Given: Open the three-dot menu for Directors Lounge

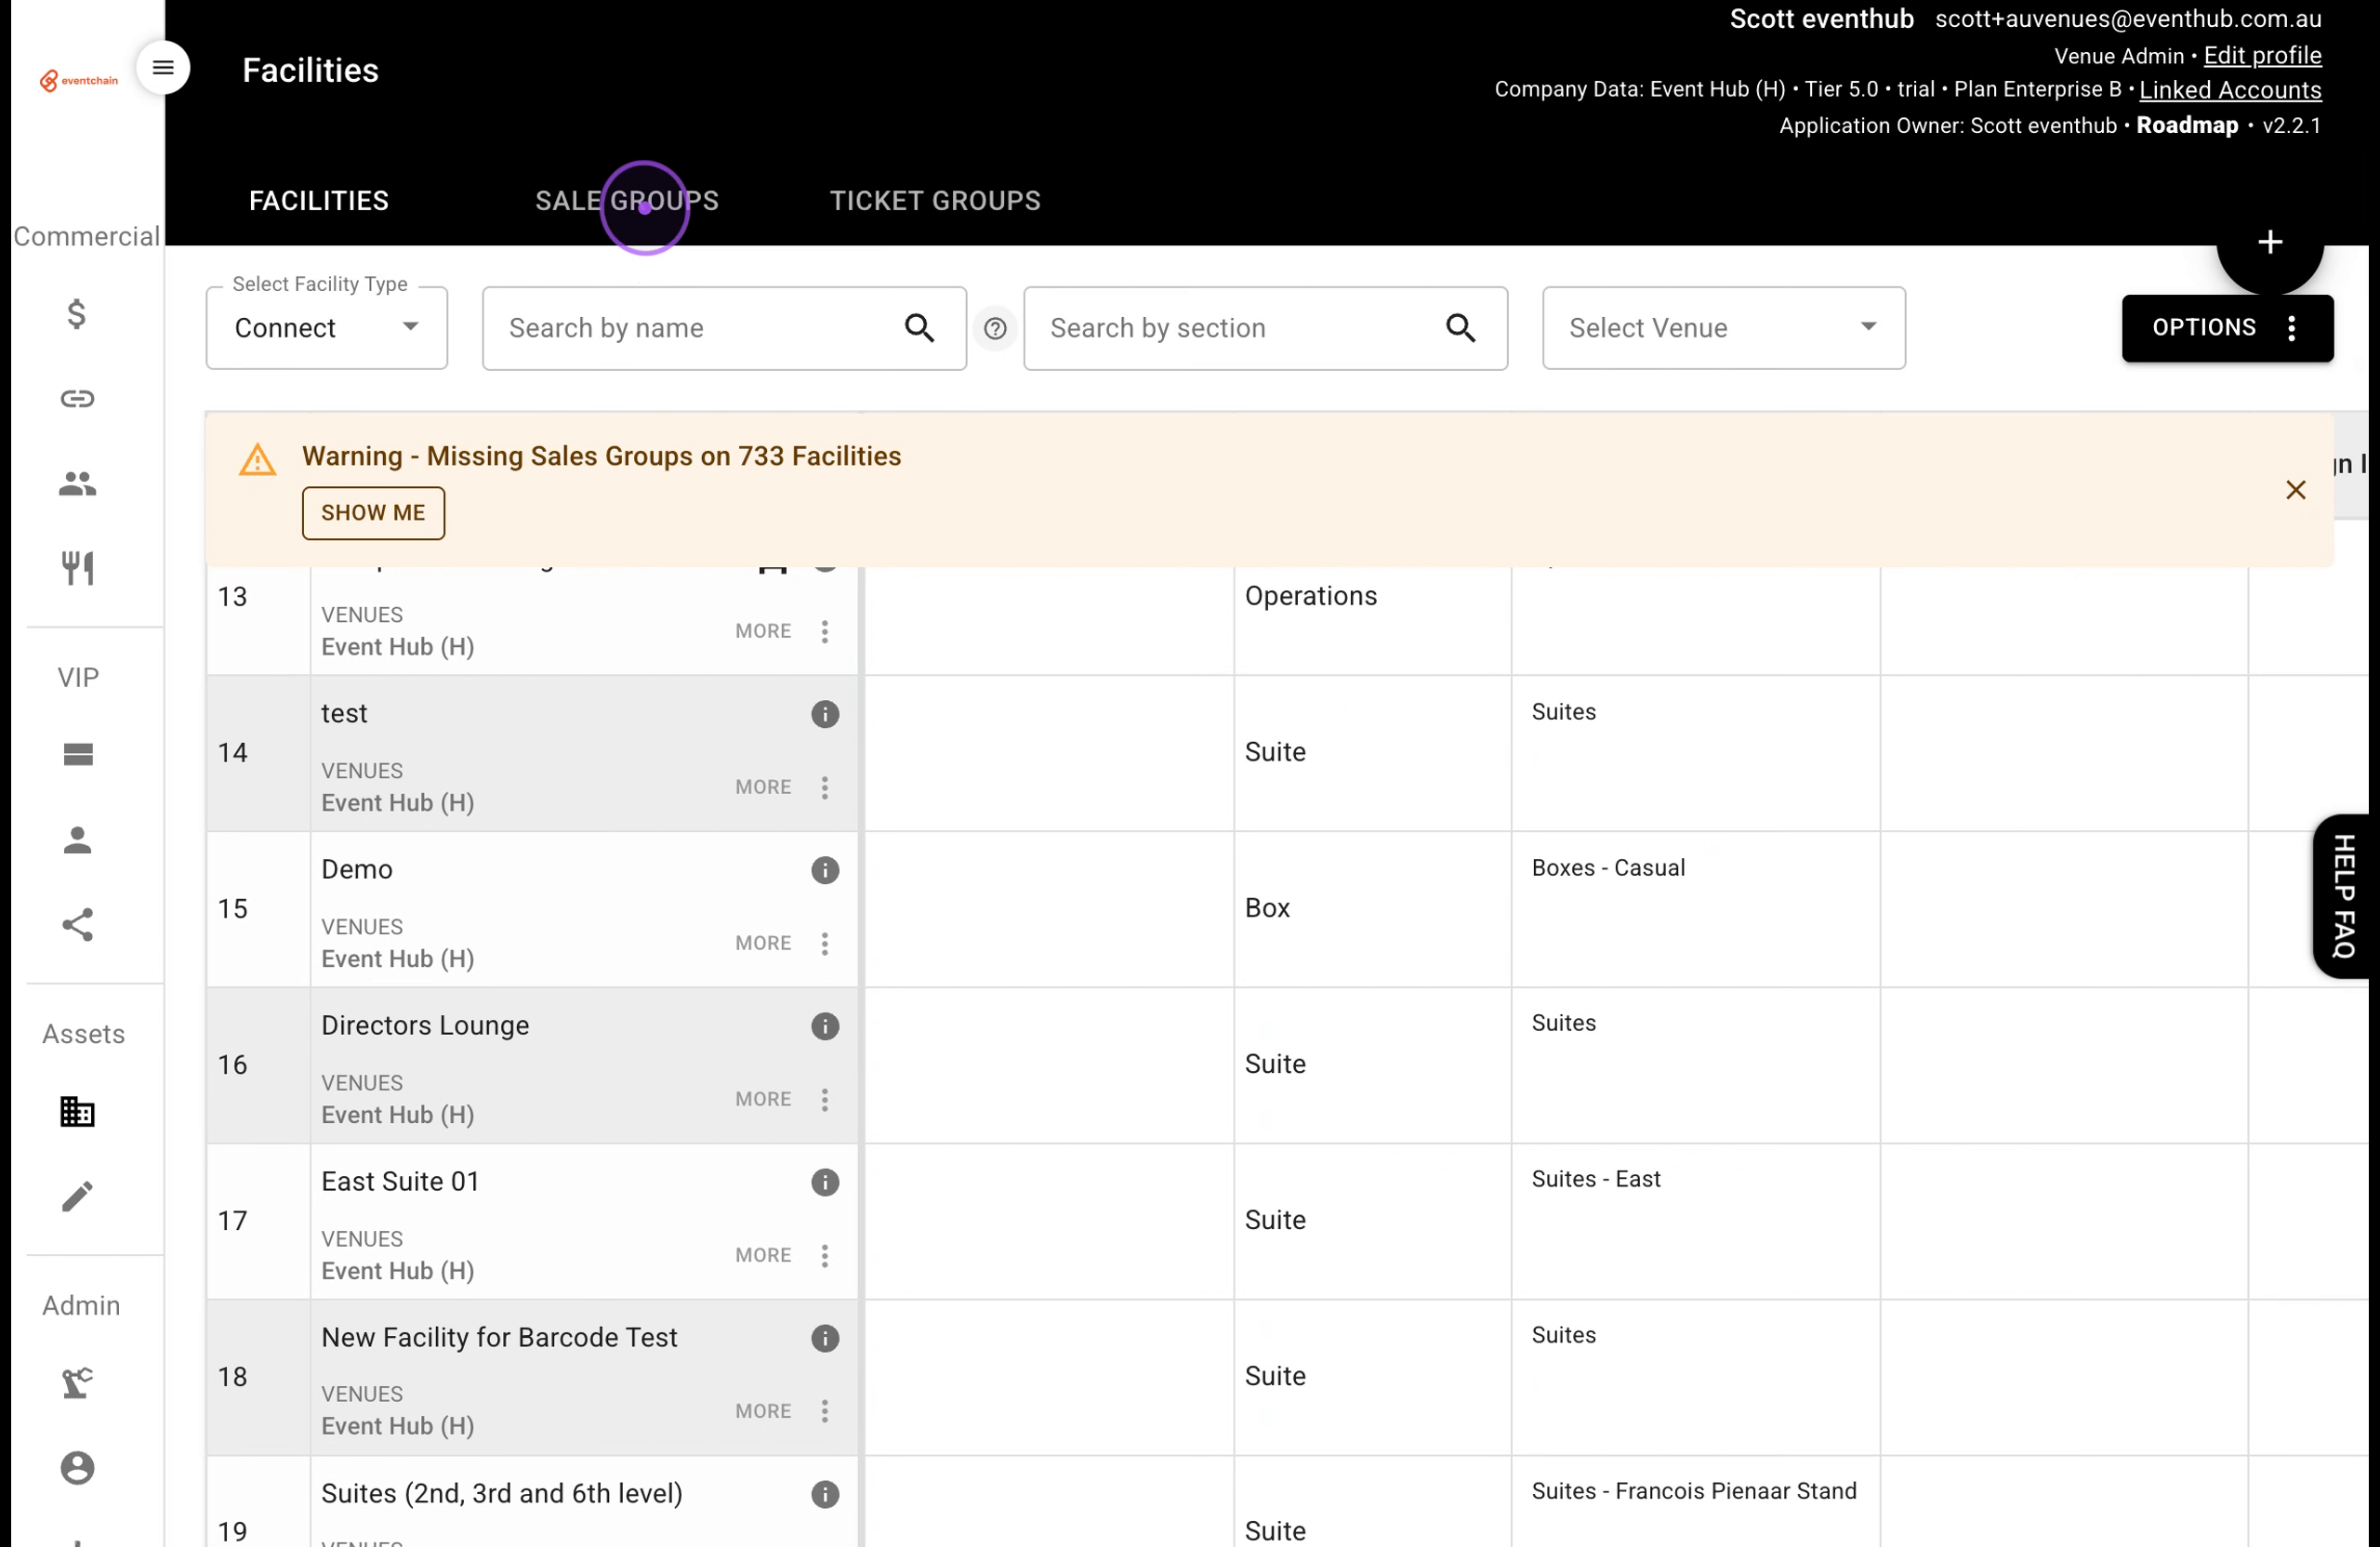Looking at the screenshot, I should (x=825, y=1099).
